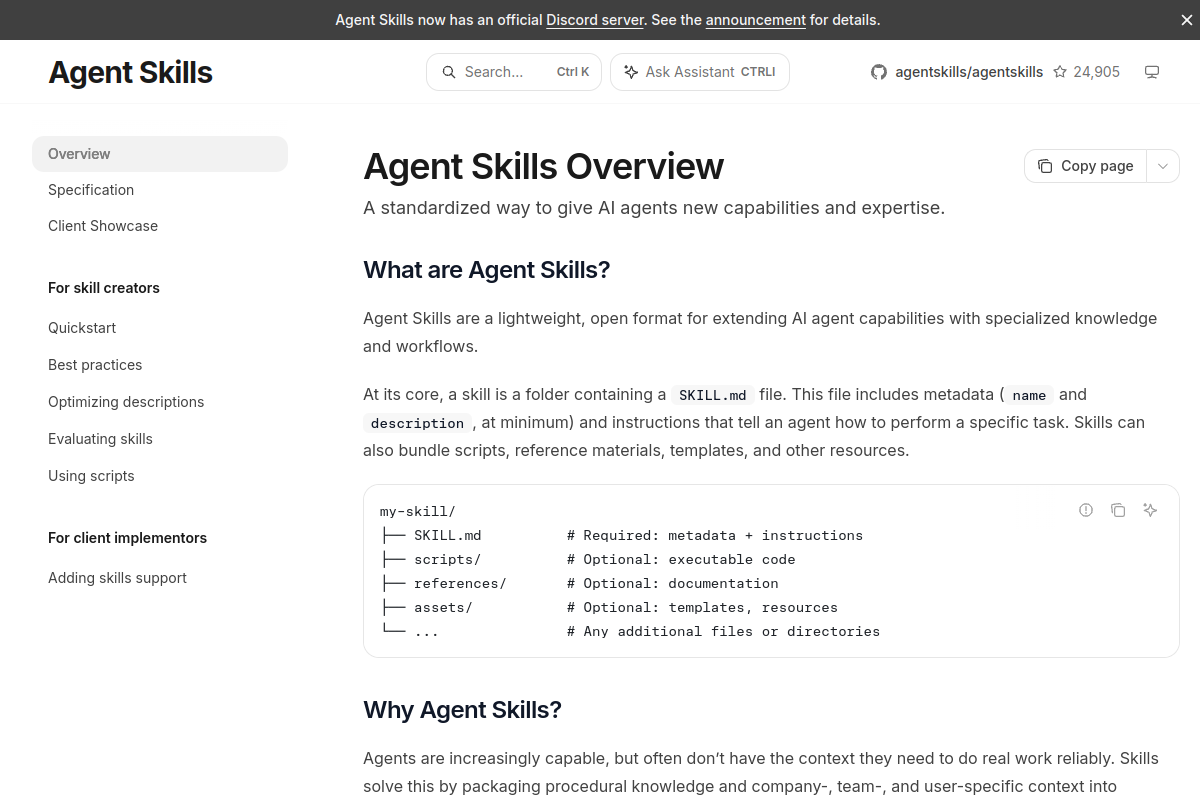This screenshot has height=800, width=1200.
Task: Click the "For skill creators" section label
Action: pyautogui.click(x=104, y=288)
